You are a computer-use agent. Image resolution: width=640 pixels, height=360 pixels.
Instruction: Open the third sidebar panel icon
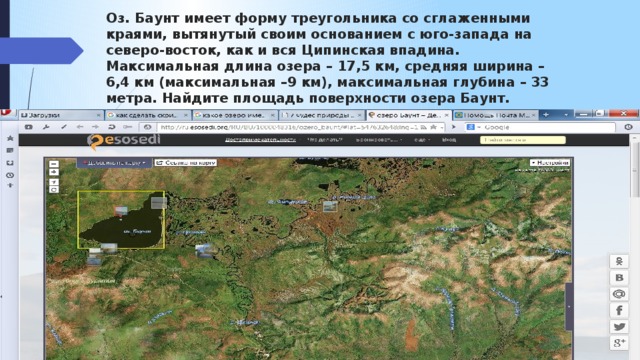coord(10,163)
